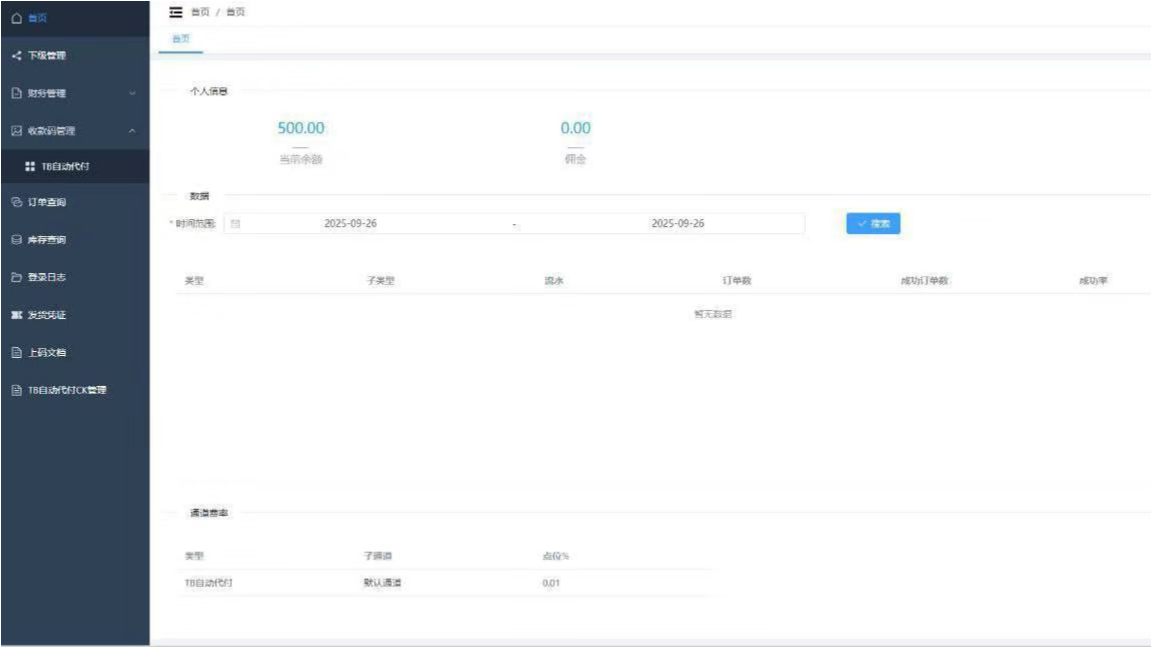
Task: Click the 类型 column header in data table
Action: [x=194, y=281]
